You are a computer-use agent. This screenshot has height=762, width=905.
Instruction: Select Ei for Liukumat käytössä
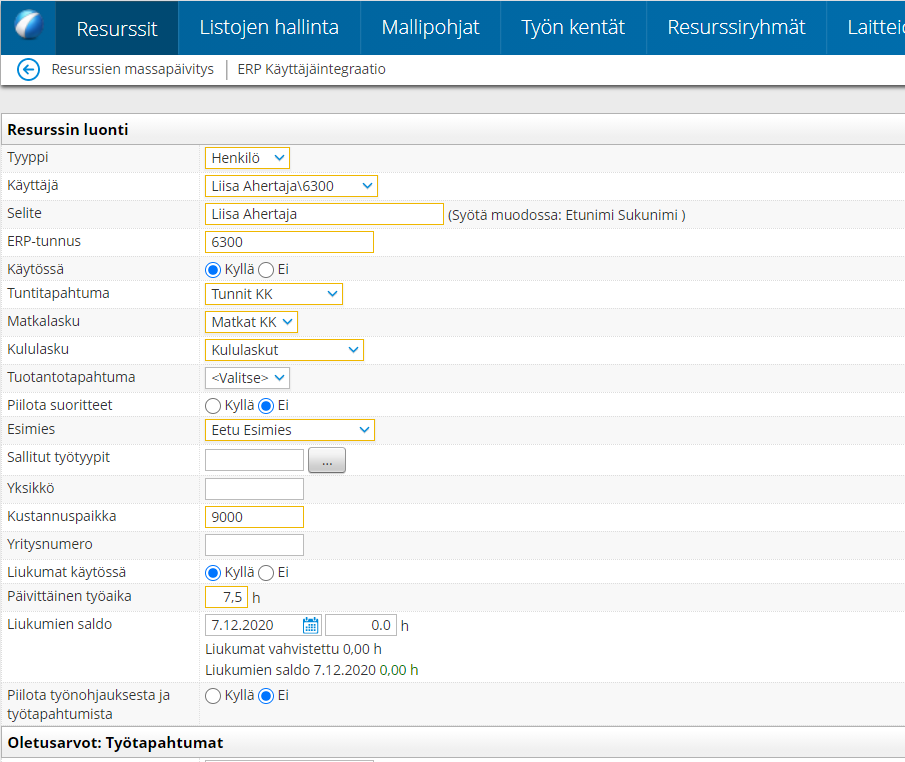click(266, 573)
